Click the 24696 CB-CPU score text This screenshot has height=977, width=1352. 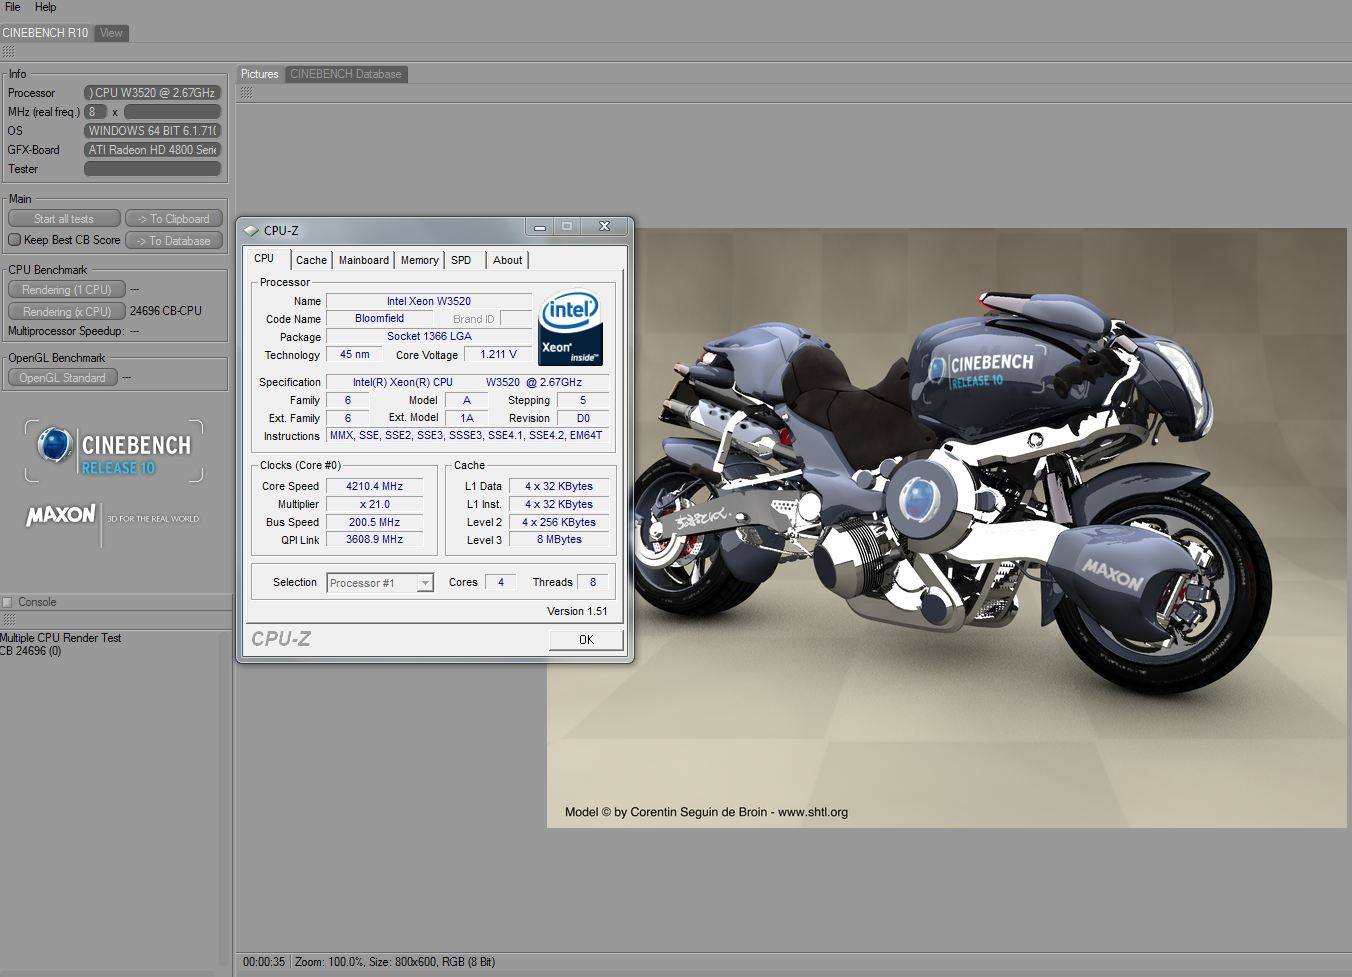(166, 311)
